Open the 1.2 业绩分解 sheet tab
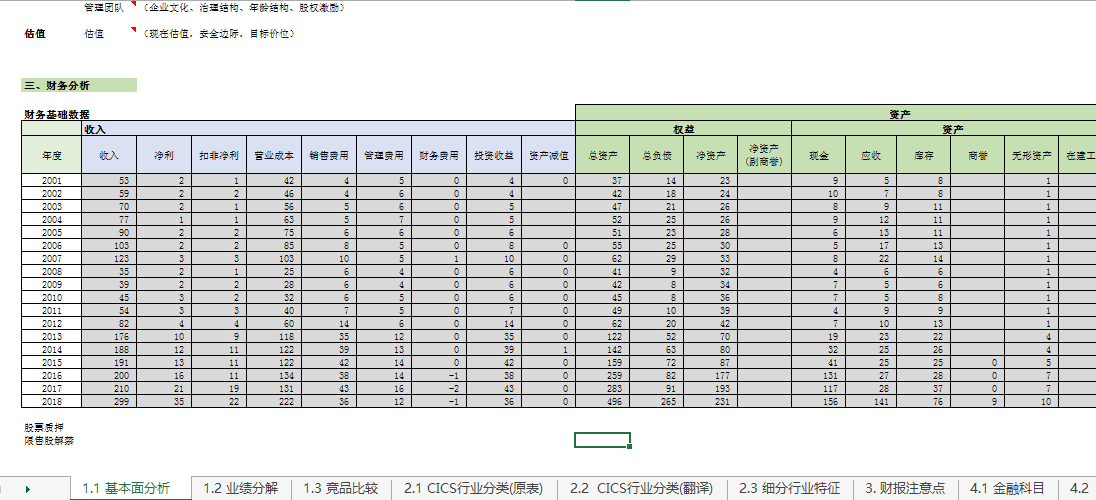Viewport: 1096px width, 500px height. tap(241, 488)
